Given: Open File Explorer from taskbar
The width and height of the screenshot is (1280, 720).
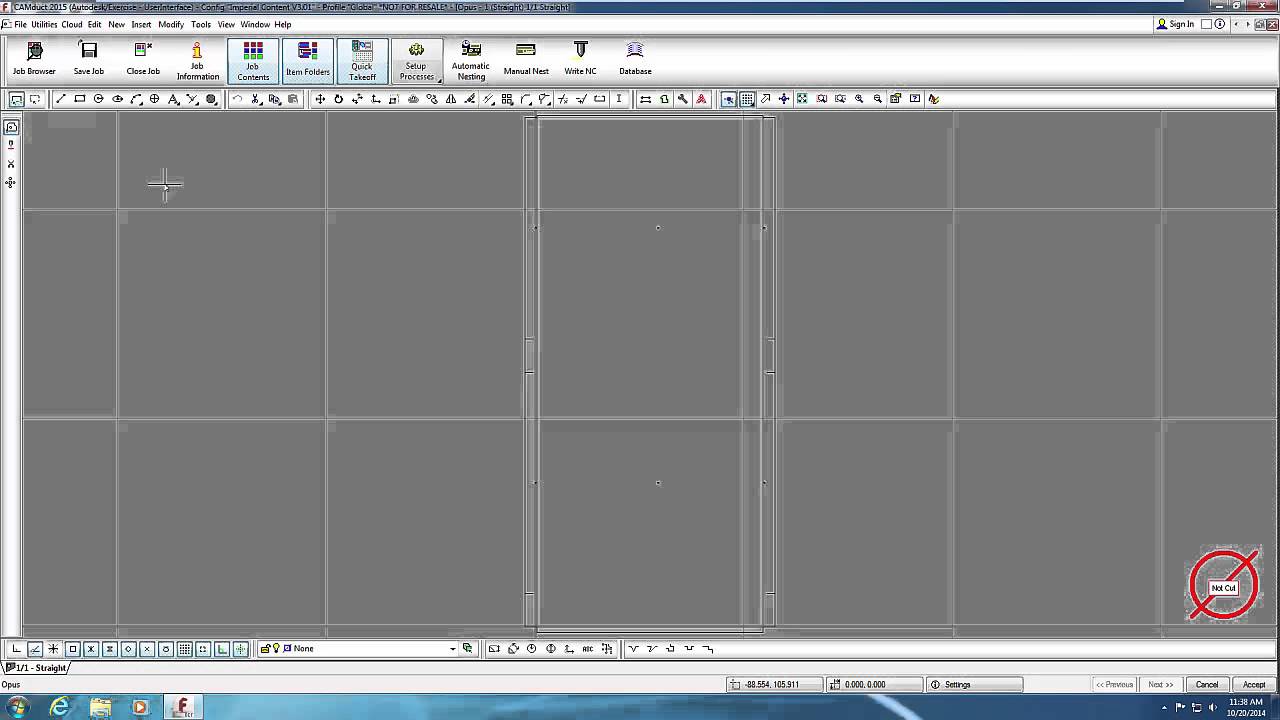Looking at the screenshot, I should (x=101, y=707).
